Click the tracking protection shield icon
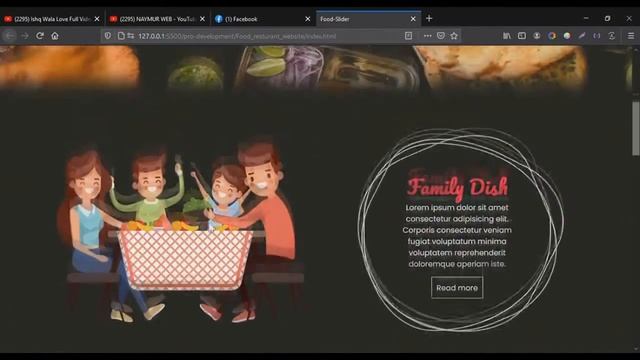640x360 pixels. 108,36
